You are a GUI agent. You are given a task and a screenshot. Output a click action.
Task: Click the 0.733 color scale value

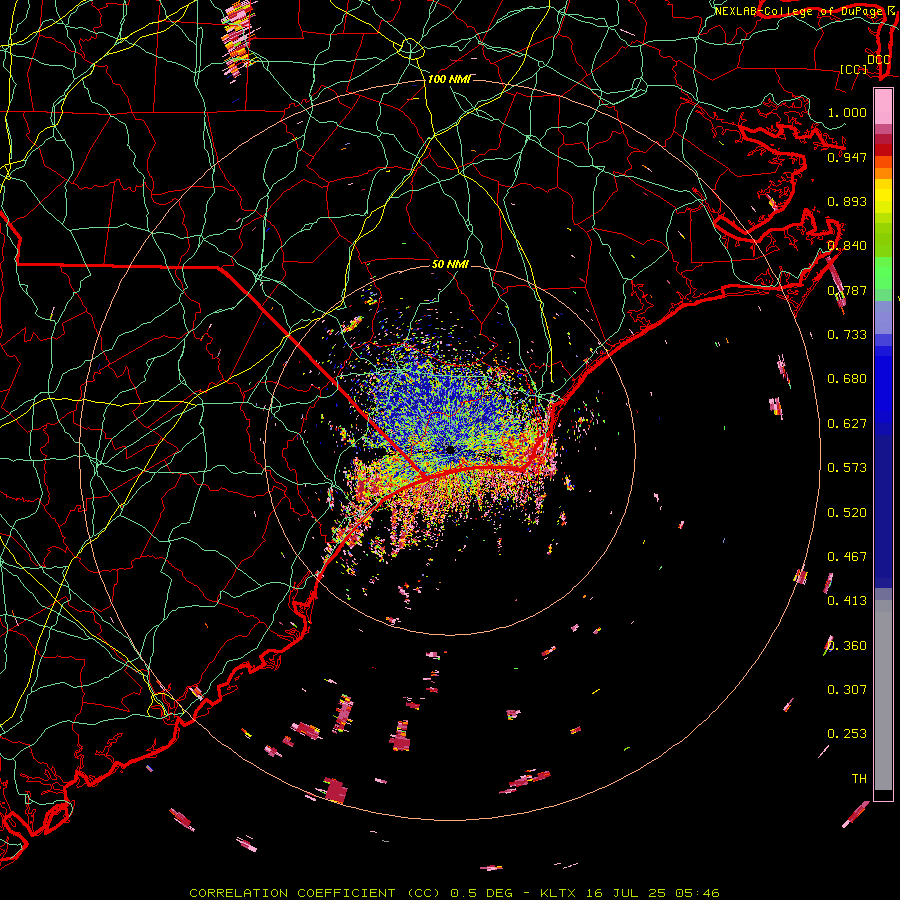[x=847, y=335]
